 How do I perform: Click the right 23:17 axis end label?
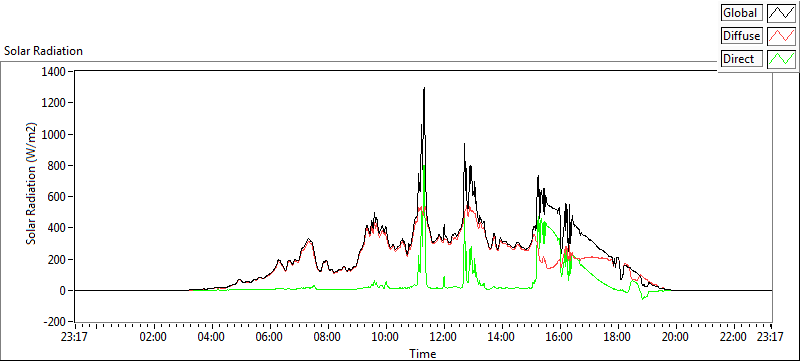(770, 337)
